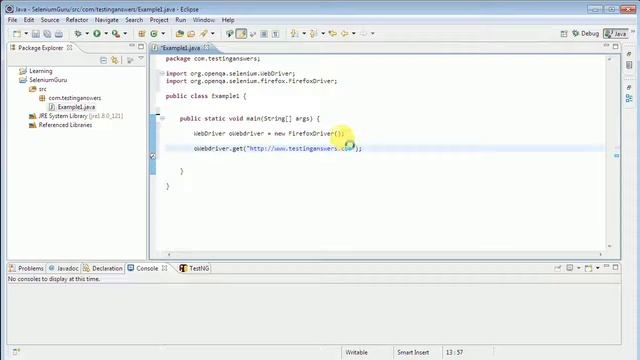The image size is (640, 360).
Task: Open the Search dropdown arrow
Action: point(213,34)
